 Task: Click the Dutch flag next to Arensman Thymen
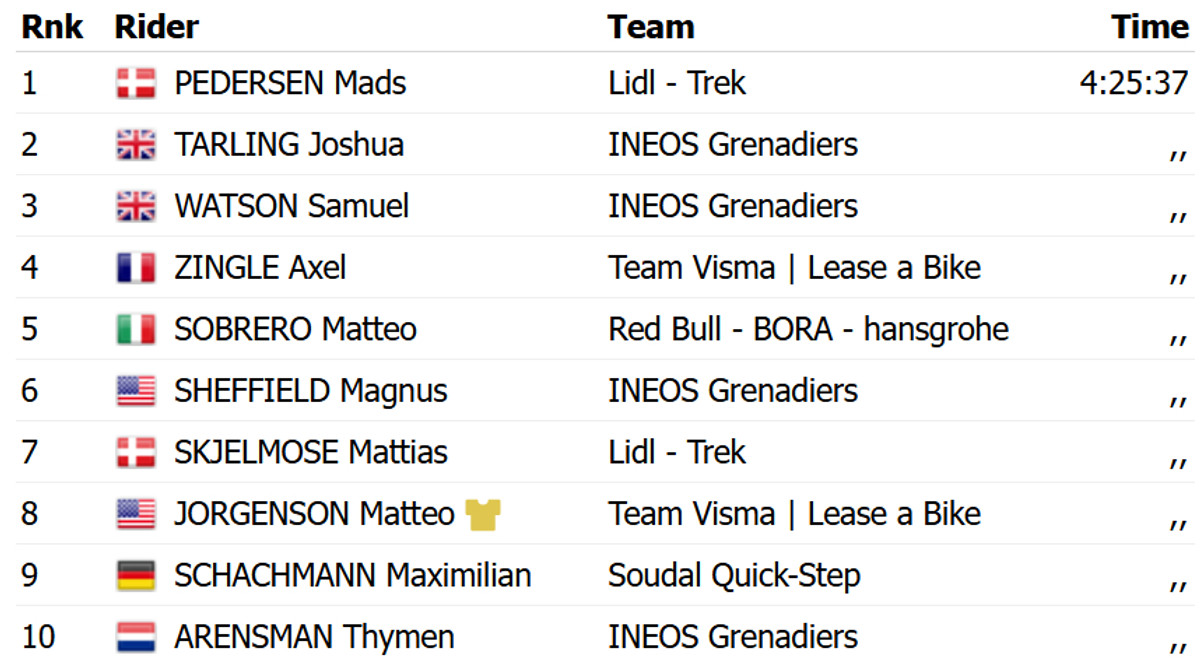[x=136, y=637]
